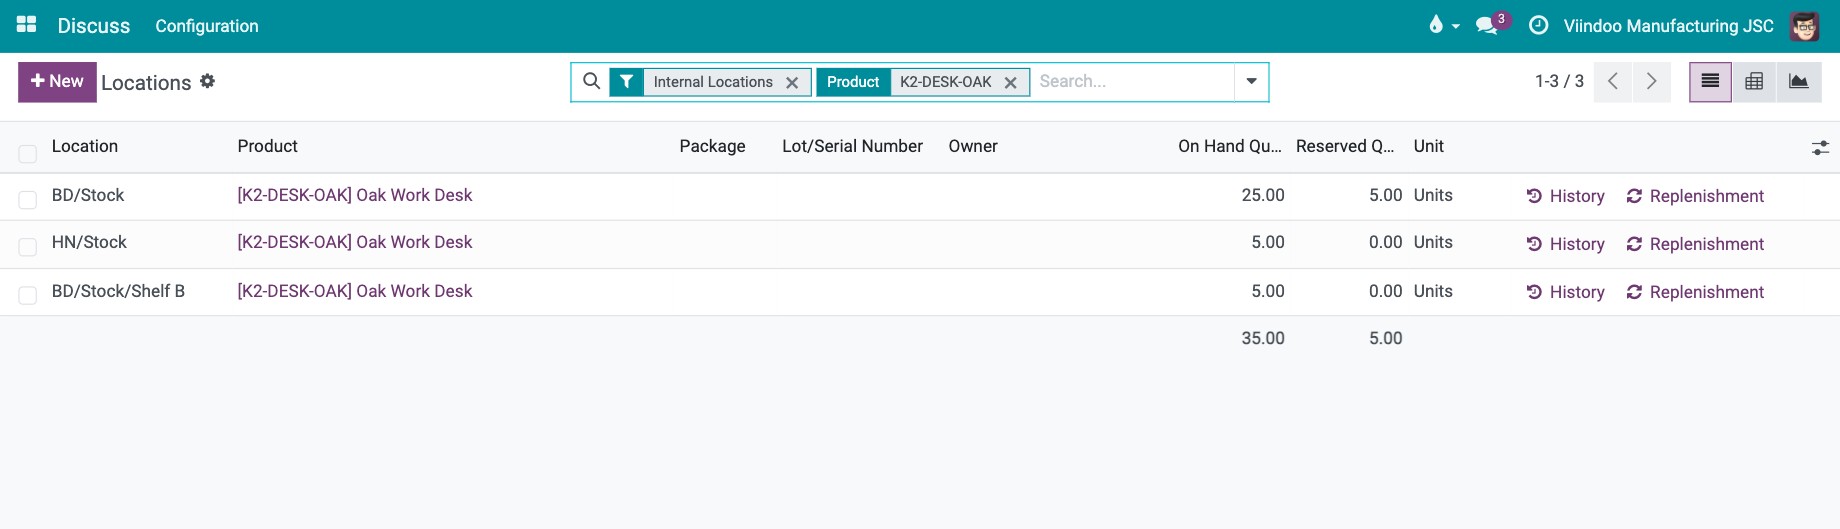Tick the BD/Stock row checkbox
This screenshot has width=1840, height=529.
point(28,200)
